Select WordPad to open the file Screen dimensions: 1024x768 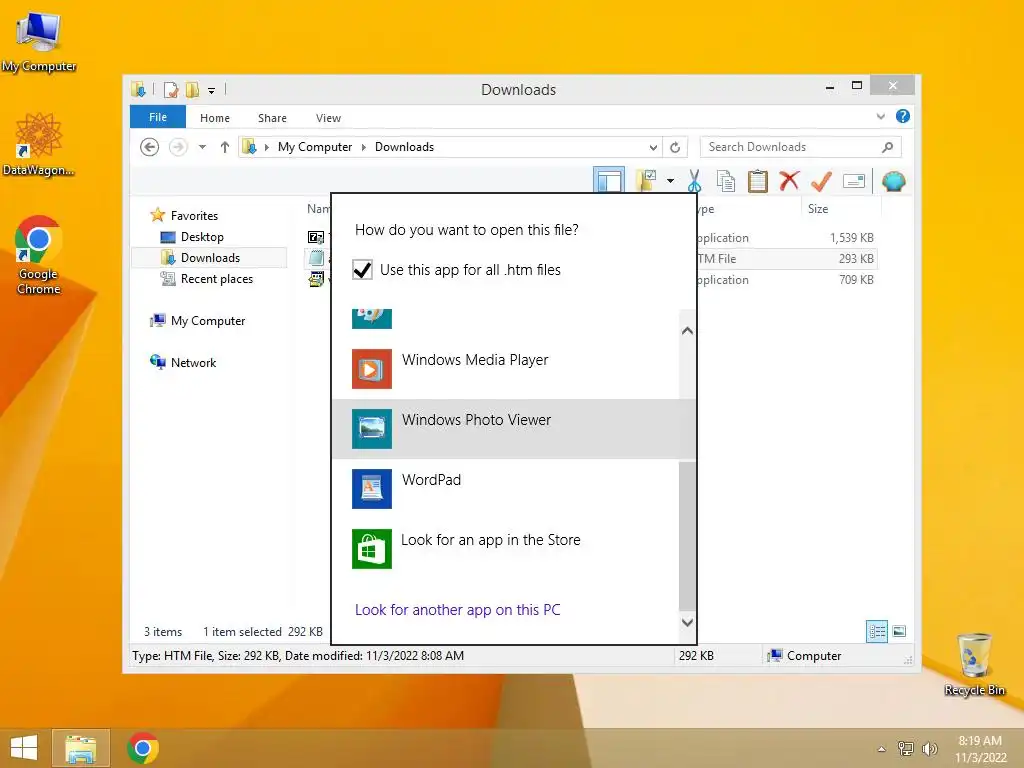point(505,488)
